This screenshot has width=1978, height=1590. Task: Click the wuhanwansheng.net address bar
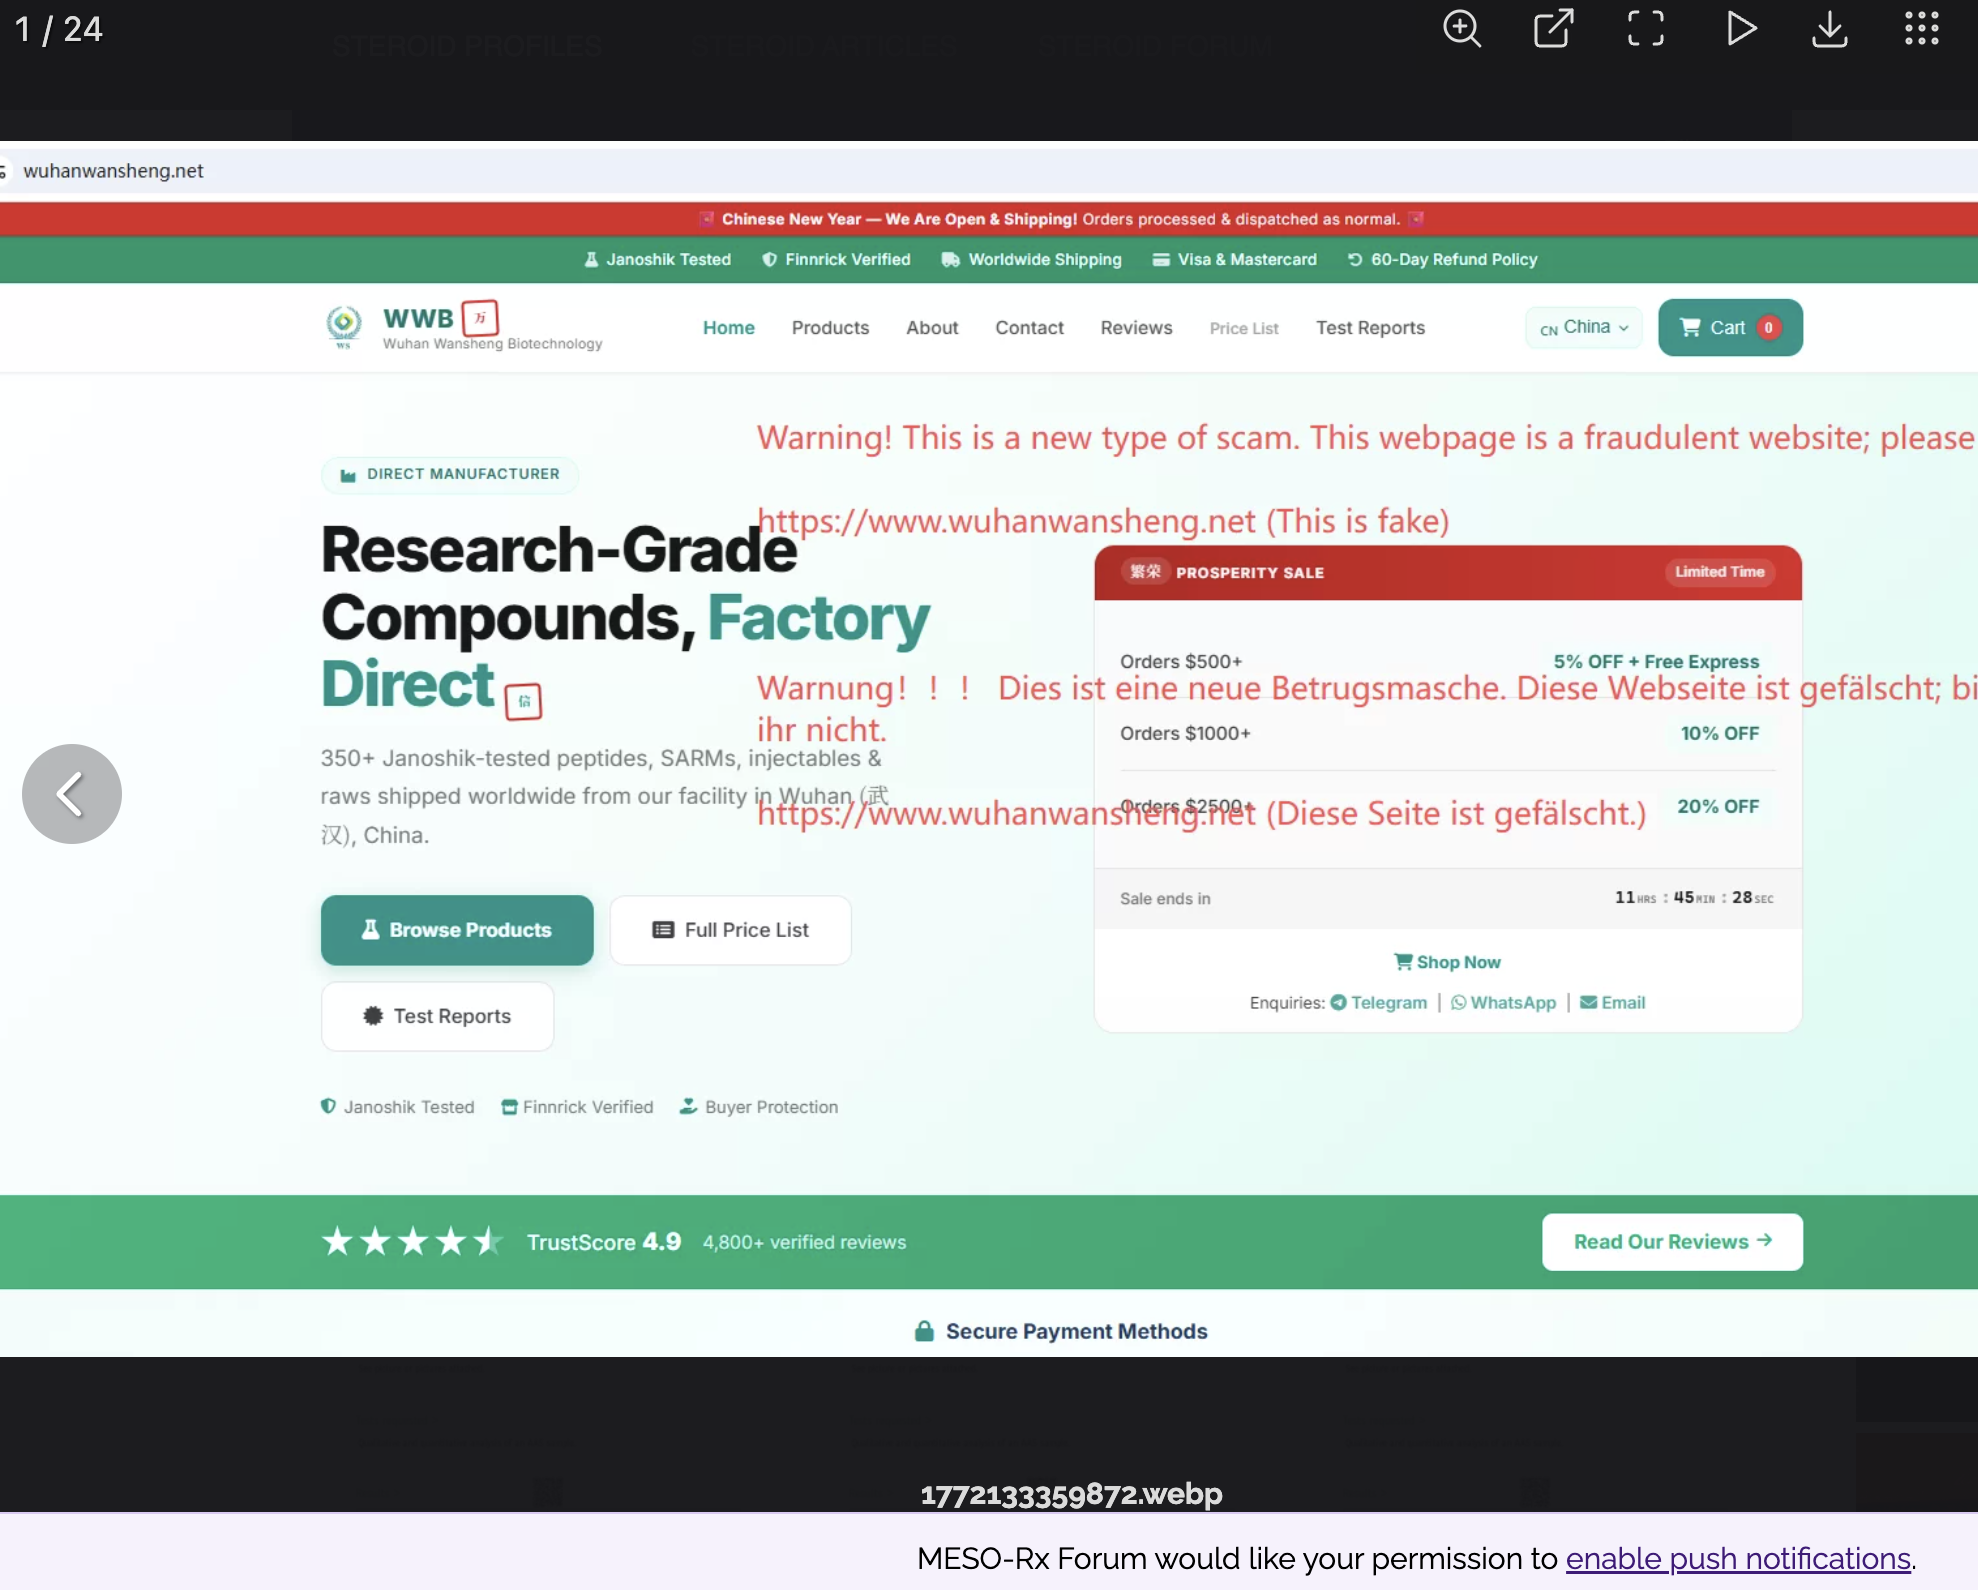(113, 171)
